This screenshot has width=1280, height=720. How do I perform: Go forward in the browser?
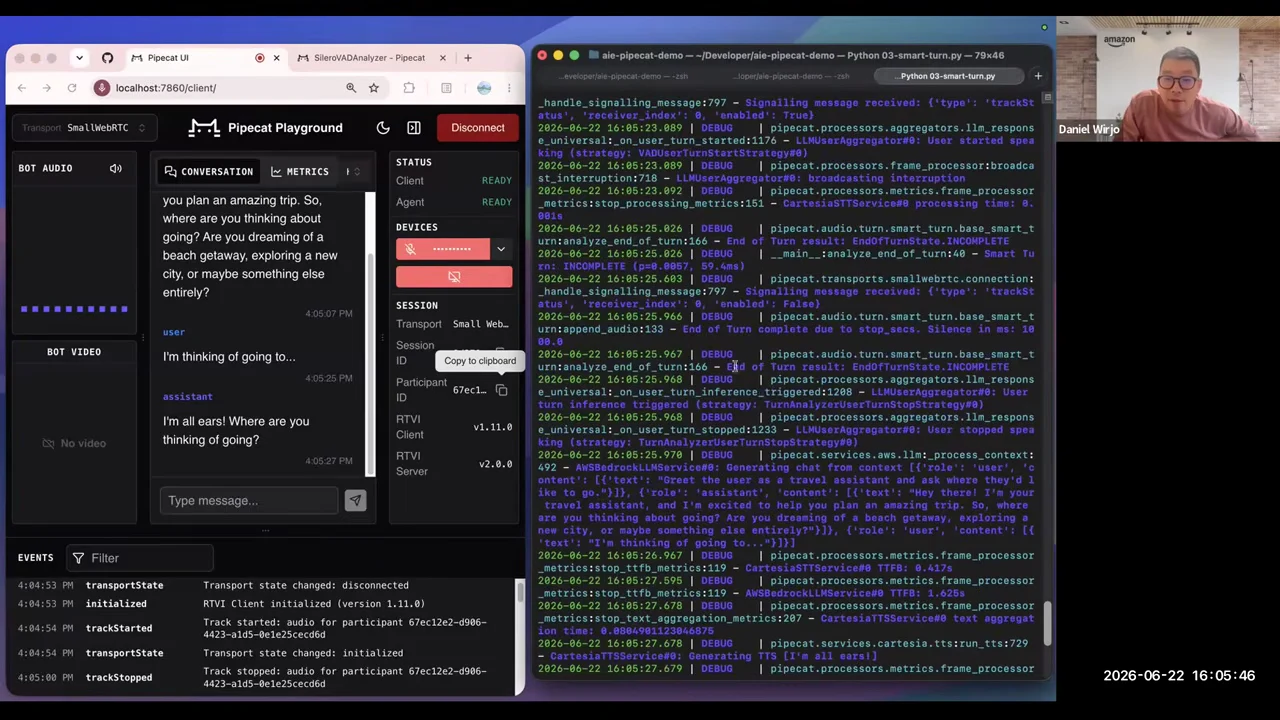47,88
